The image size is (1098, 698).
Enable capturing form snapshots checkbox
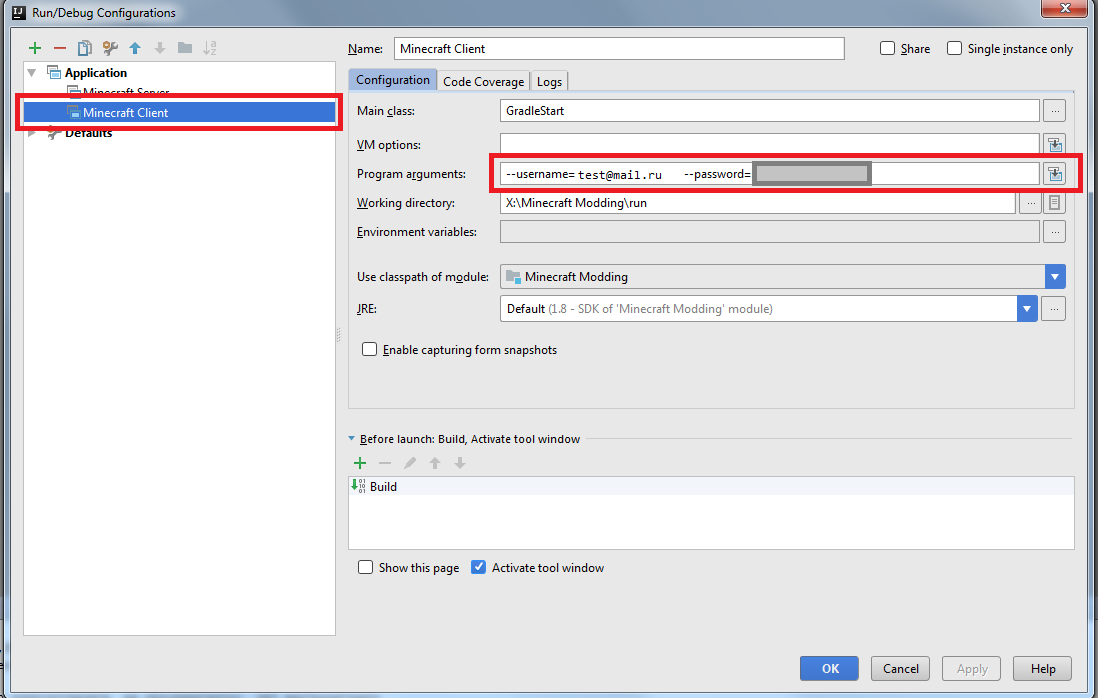(370, 350)
